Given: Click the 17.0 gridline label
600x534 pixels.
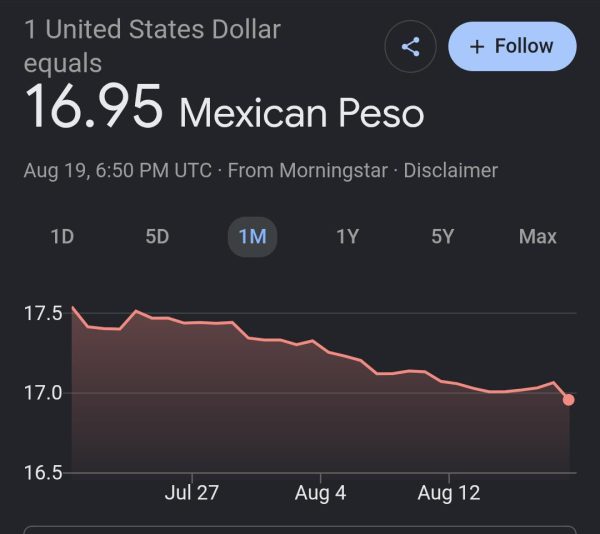Looking at the screenshot, I should click(x=43, y=393).
